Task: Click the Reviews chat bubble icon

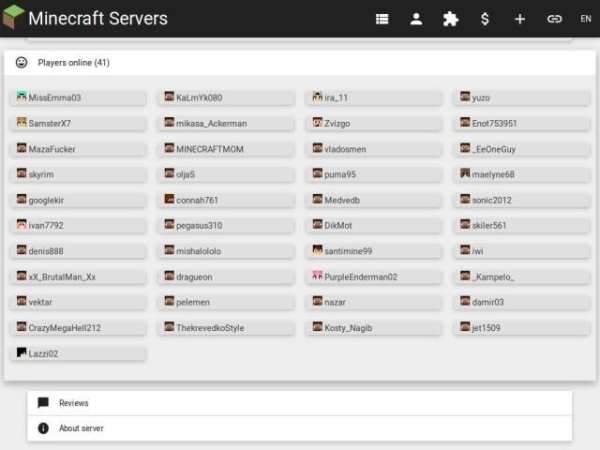Action: point(43,403)
